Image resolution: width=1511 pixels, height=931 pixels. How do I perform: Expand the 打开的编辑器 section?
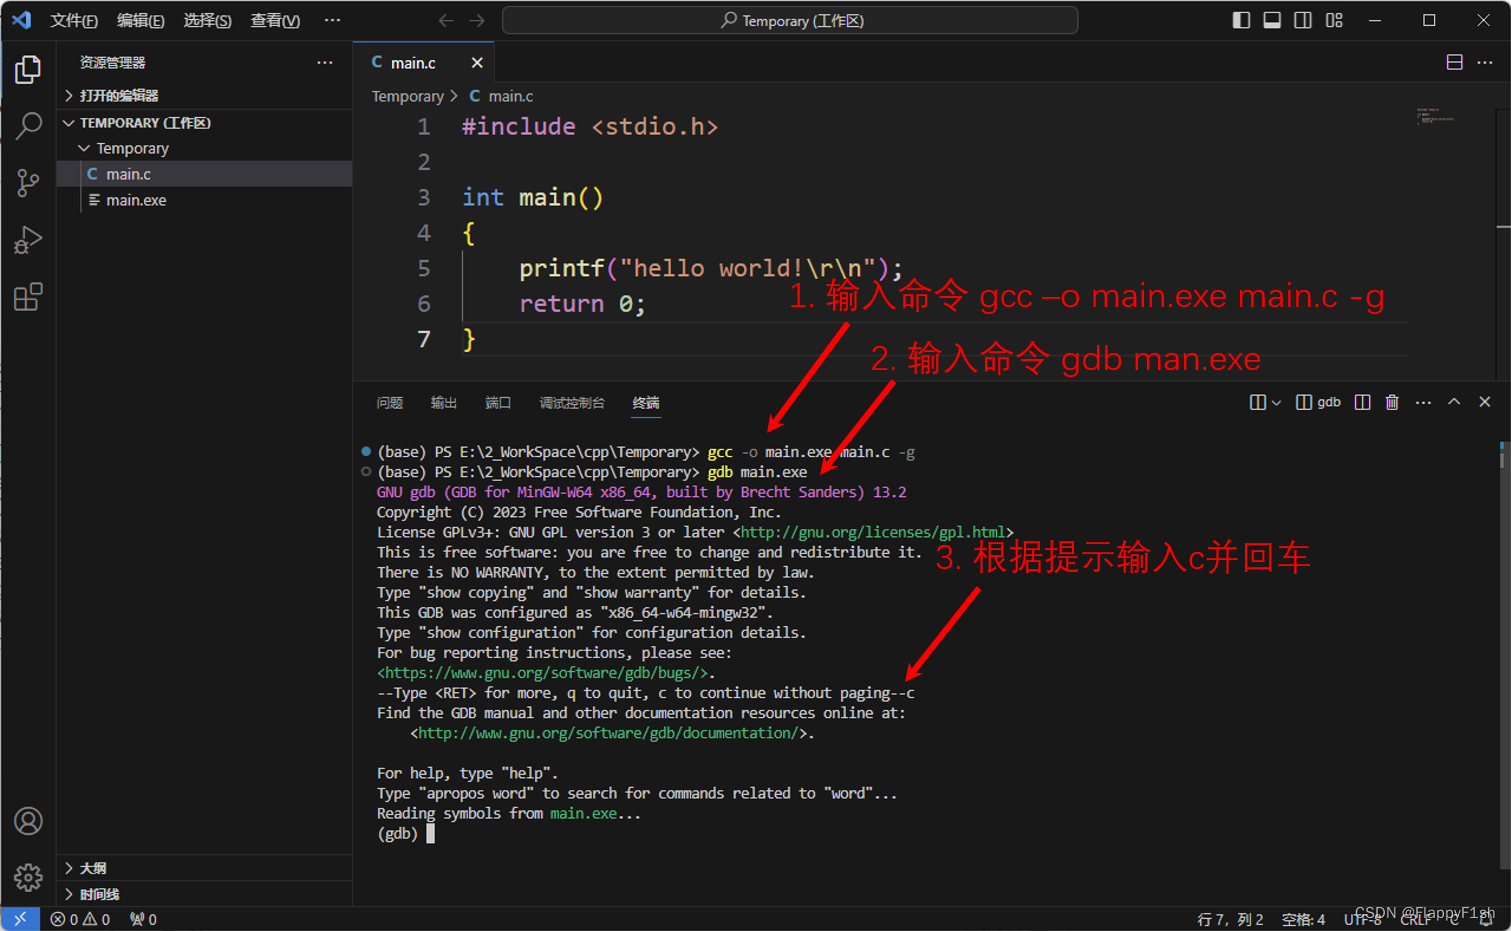pyautogui.click(x=205, y=95)
